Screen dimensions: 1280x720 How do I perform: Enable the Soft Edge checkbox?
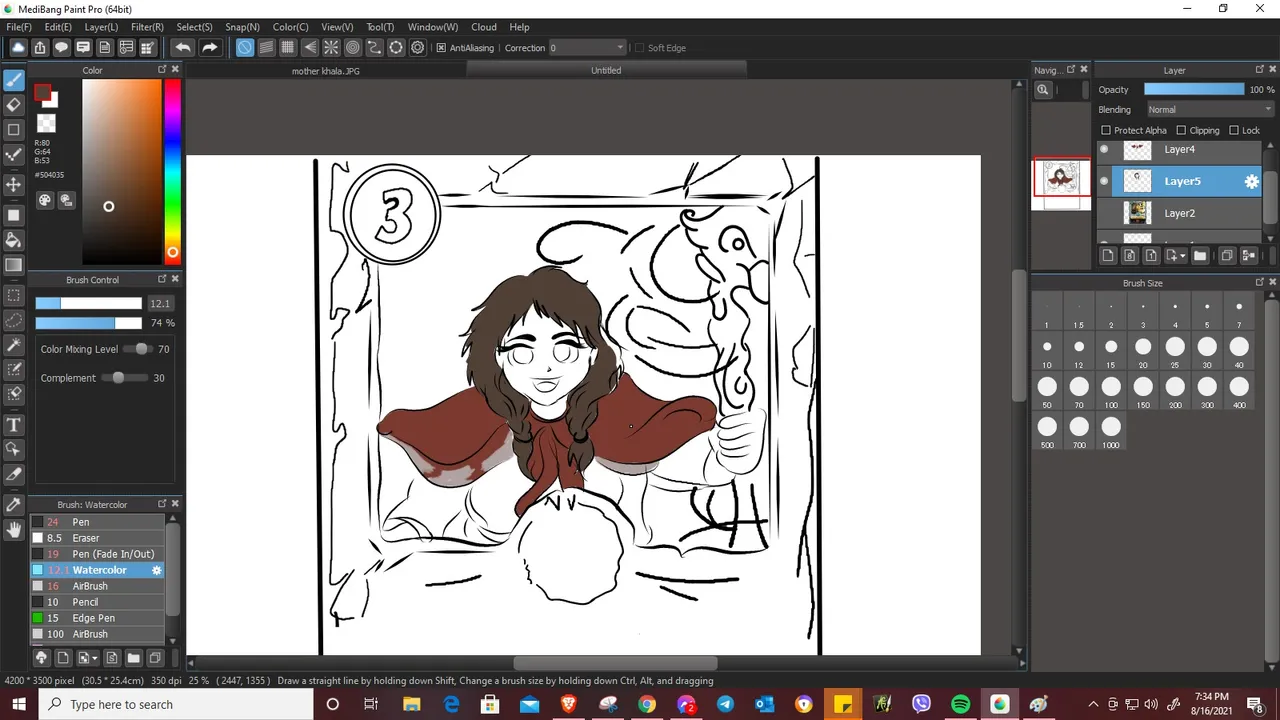pos(638,47)
